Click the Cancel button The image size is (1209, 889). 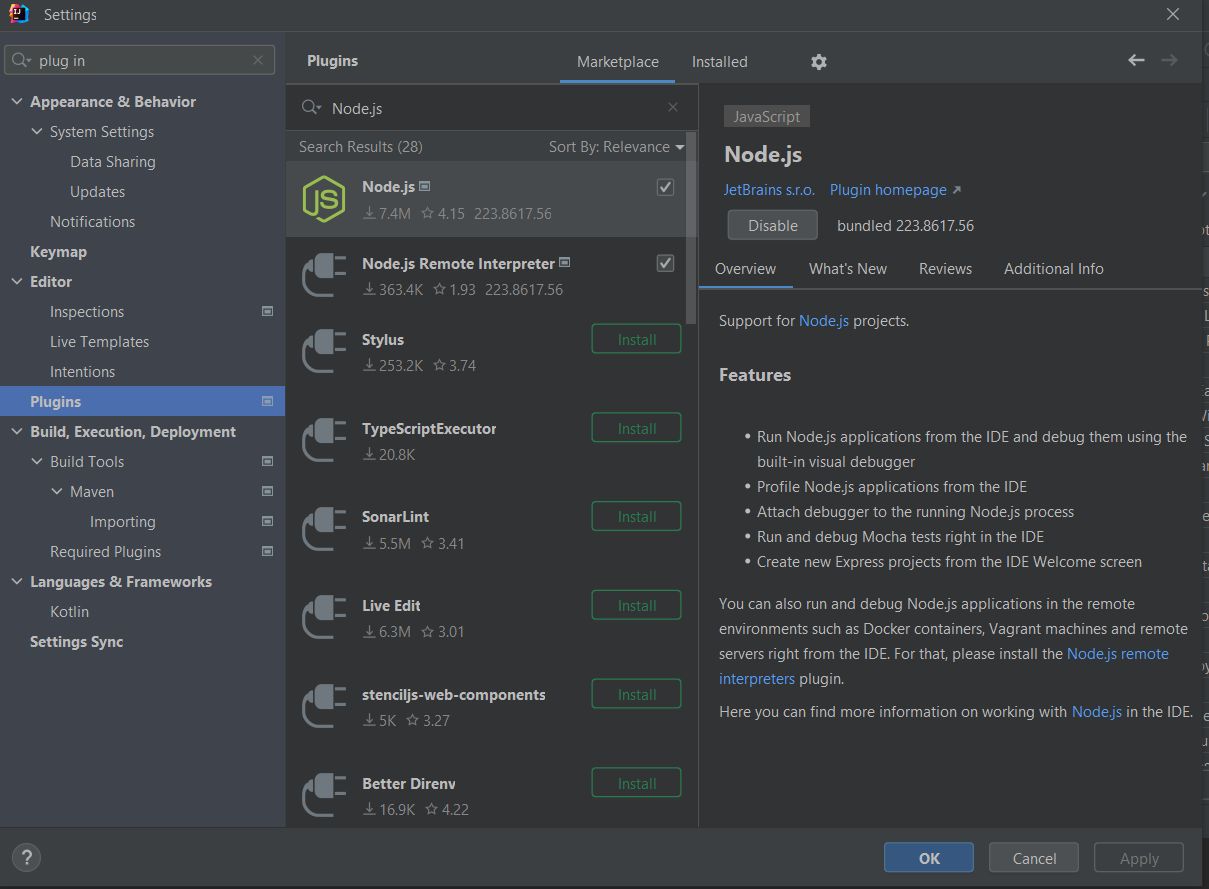pyautogui.click(x=1034, y=858)
